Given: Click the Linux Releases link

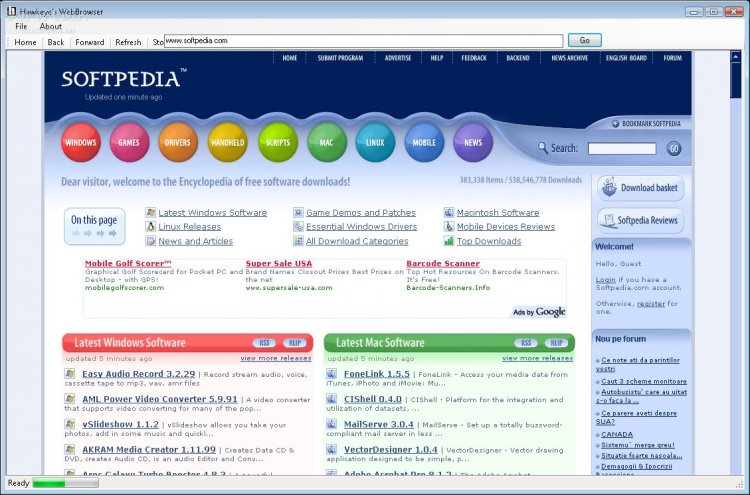Looking at the screenshot, I should coord(189,227).
